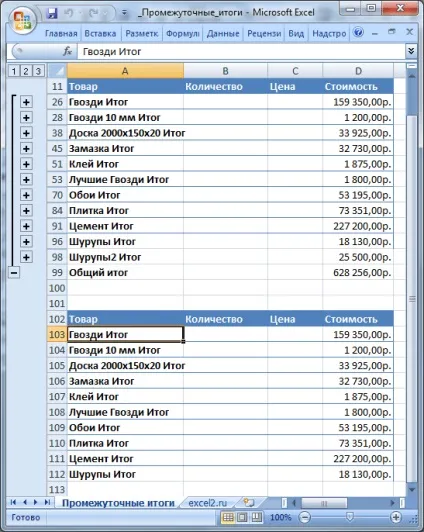Click the formula bar showing Гвозди Итог
The width and height of the screenshot is (424, 532).
241,52
